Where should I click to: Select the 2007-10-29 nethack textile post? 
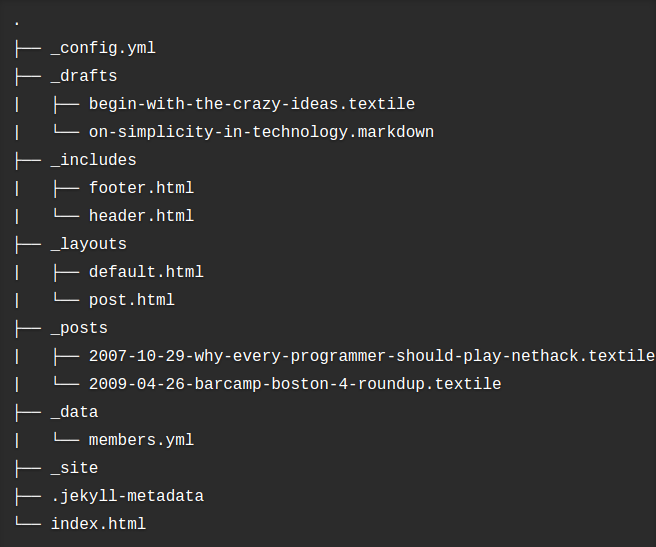pyautogui.click(x=372, y=356)
